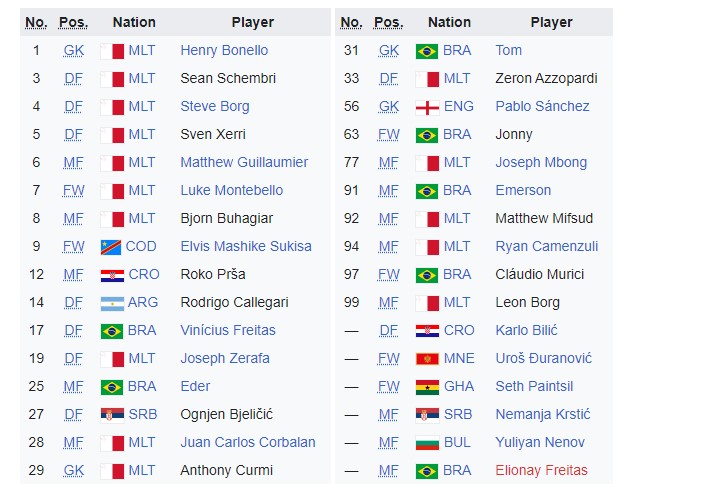
Task: Click the England flag beside ENG
Action: 427,107
